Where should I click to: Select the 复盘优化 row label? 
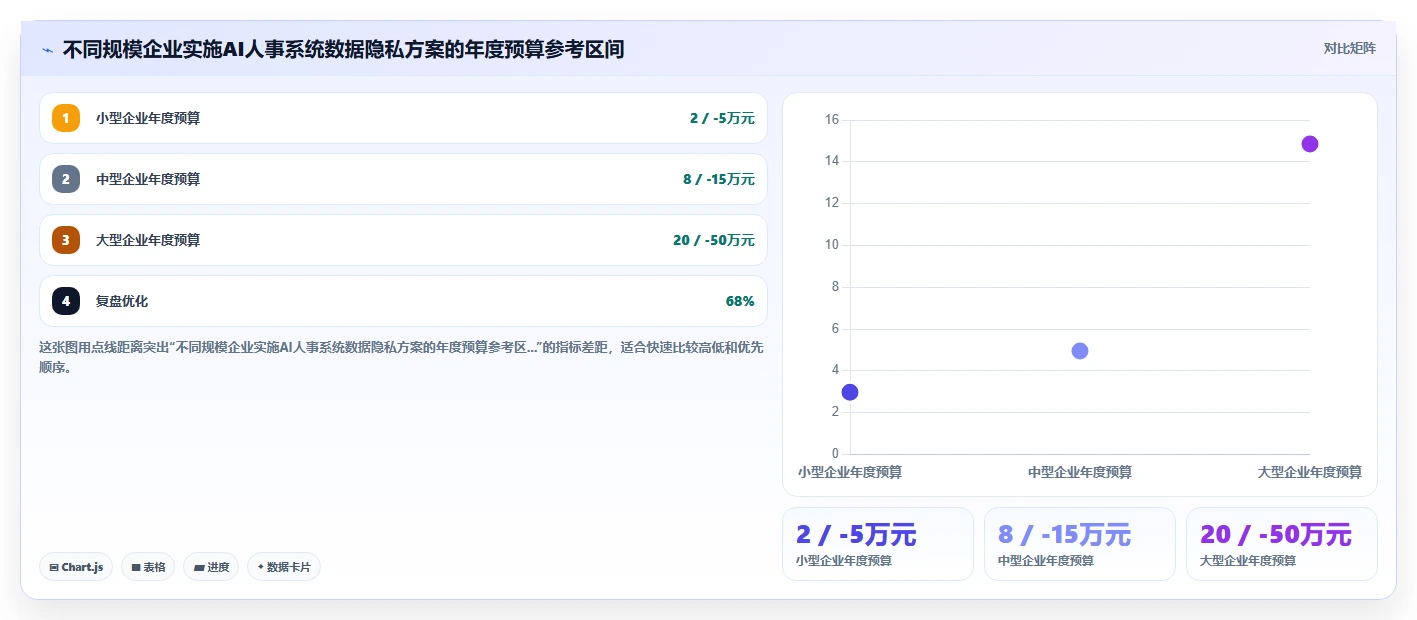[x=122, y=301]
